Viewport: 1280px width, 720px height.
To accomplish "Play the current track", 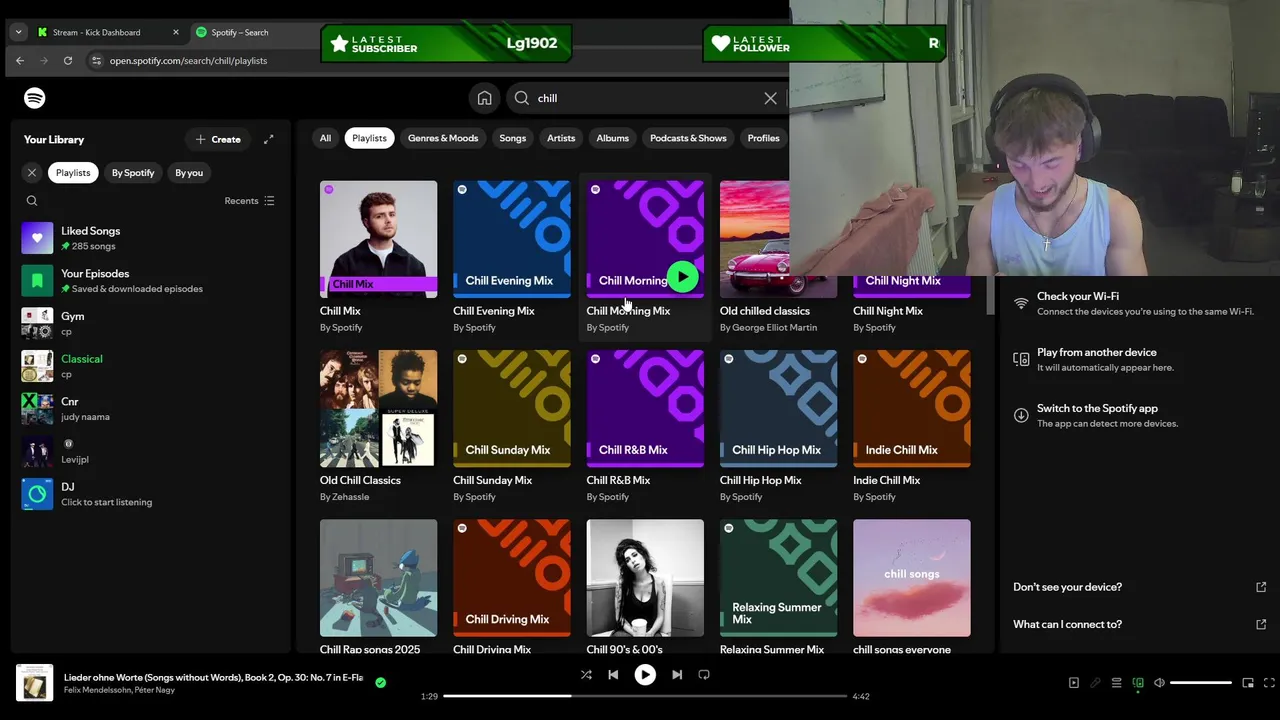I will click(x=645, y=675).
